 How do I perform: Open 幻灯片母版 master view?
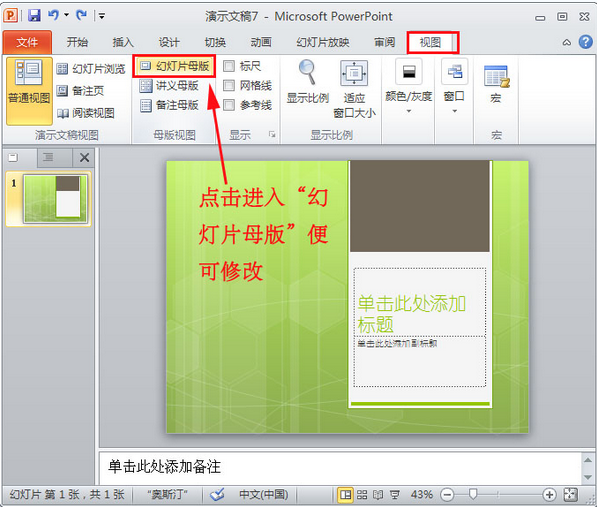click(x=174, y=66)
